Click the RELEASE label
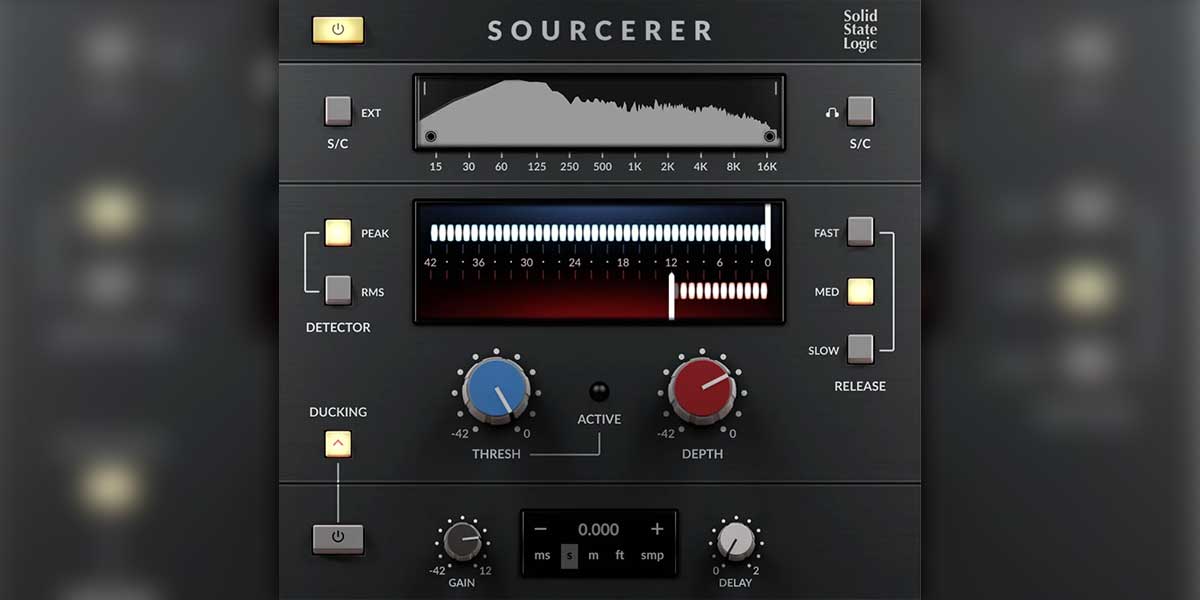 tap(860, 386)
